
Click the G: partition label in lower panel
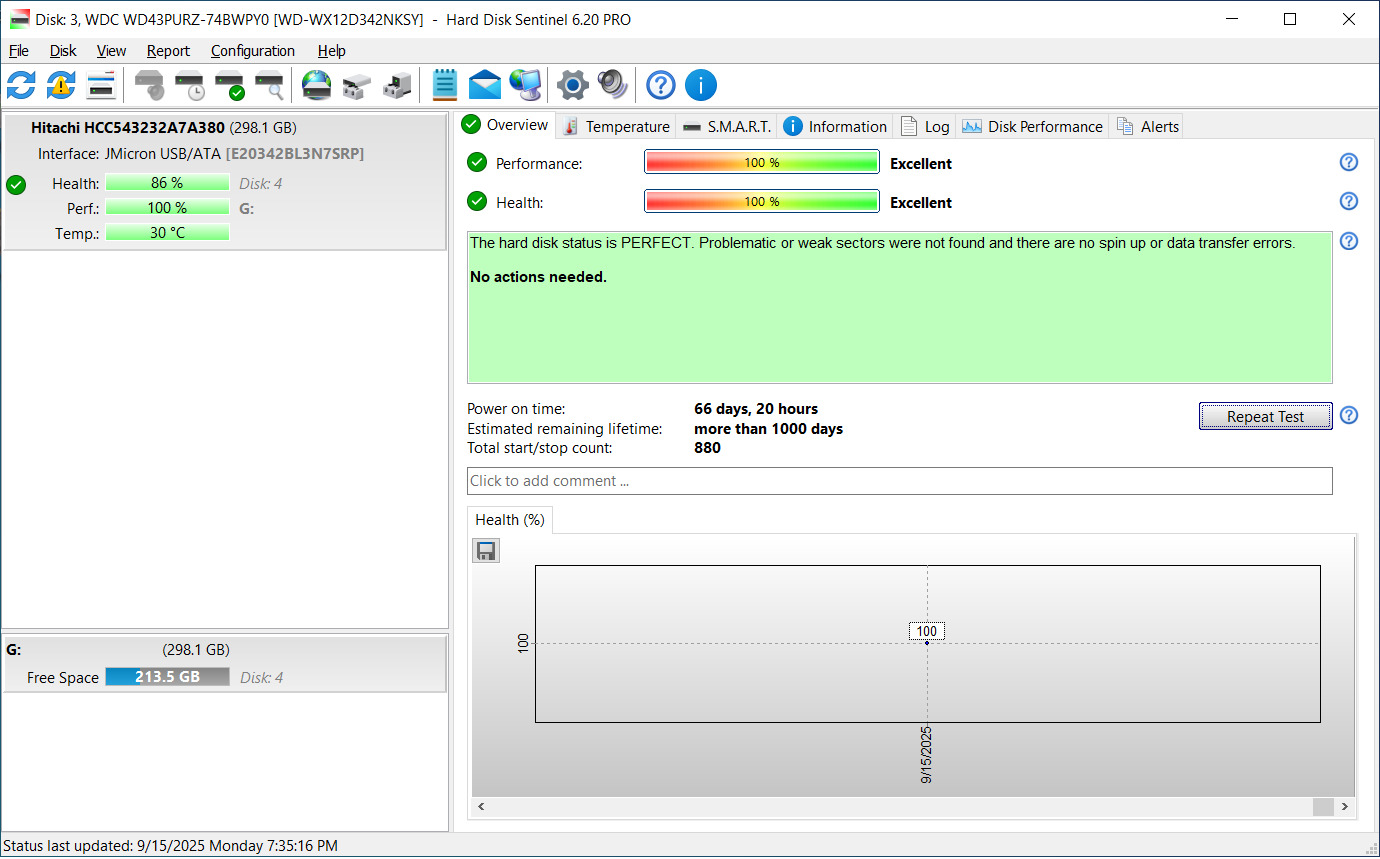(x=14, y=650)
